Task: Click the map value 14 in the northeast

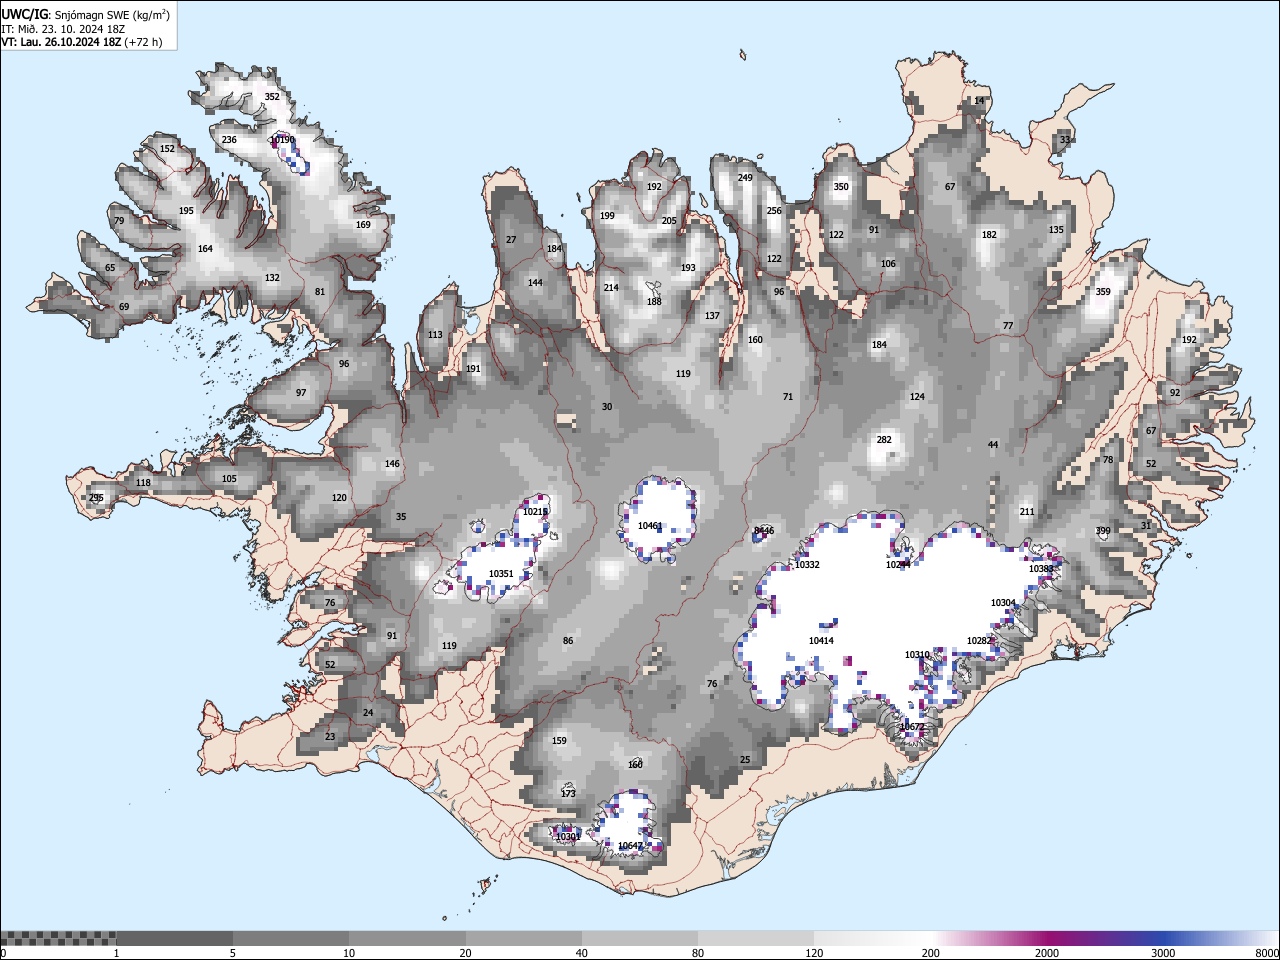Action: pos(979,101)
